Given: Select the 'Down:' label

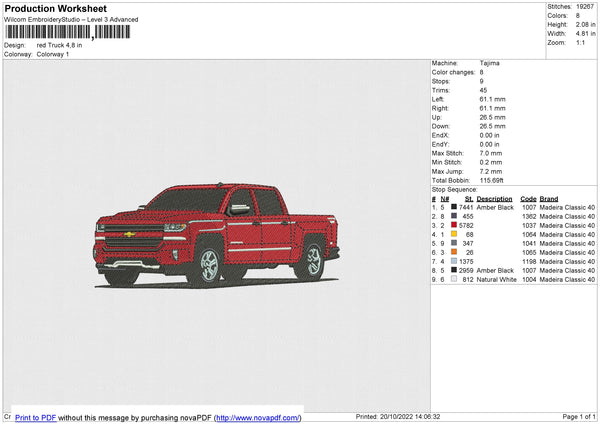Looking at the screenshot, I should pos(440,126).
